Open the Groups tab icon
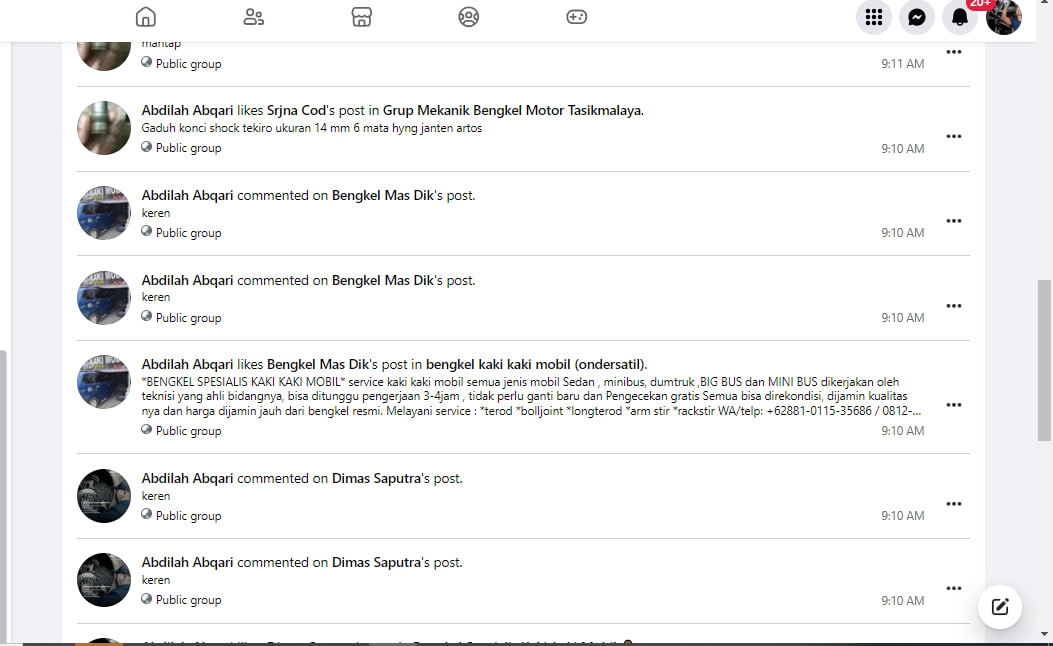The image size is (1053, 646). 469,17
